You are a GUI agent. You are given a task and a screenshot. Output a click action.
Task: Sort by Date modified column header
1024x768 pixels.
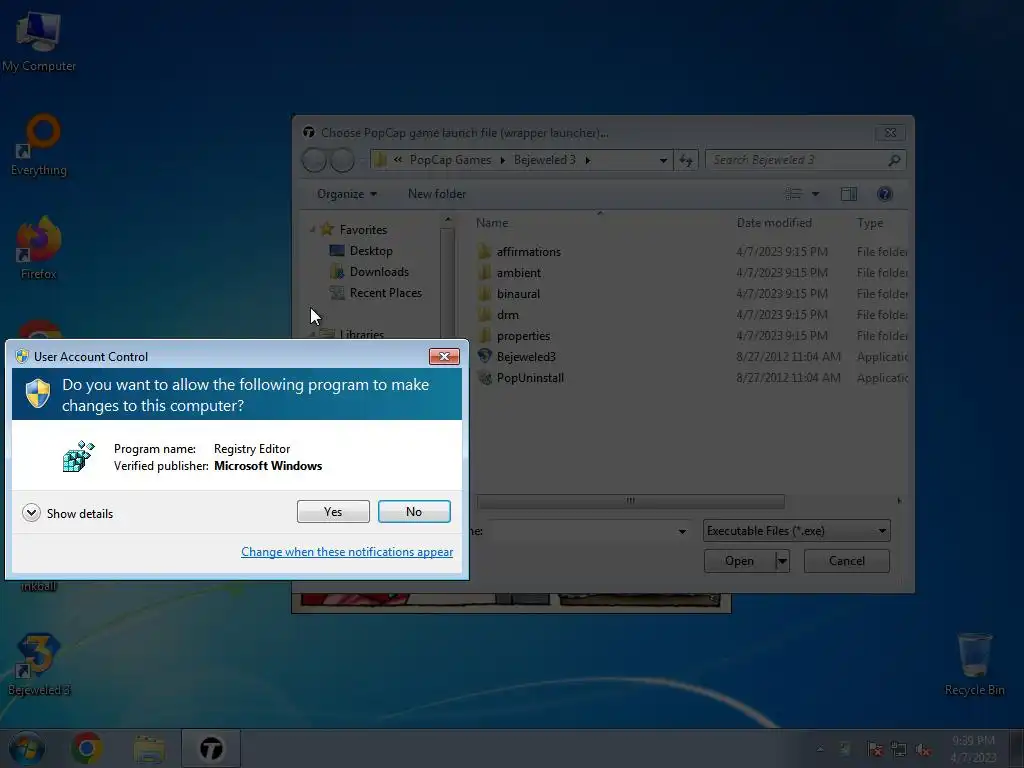774,223
